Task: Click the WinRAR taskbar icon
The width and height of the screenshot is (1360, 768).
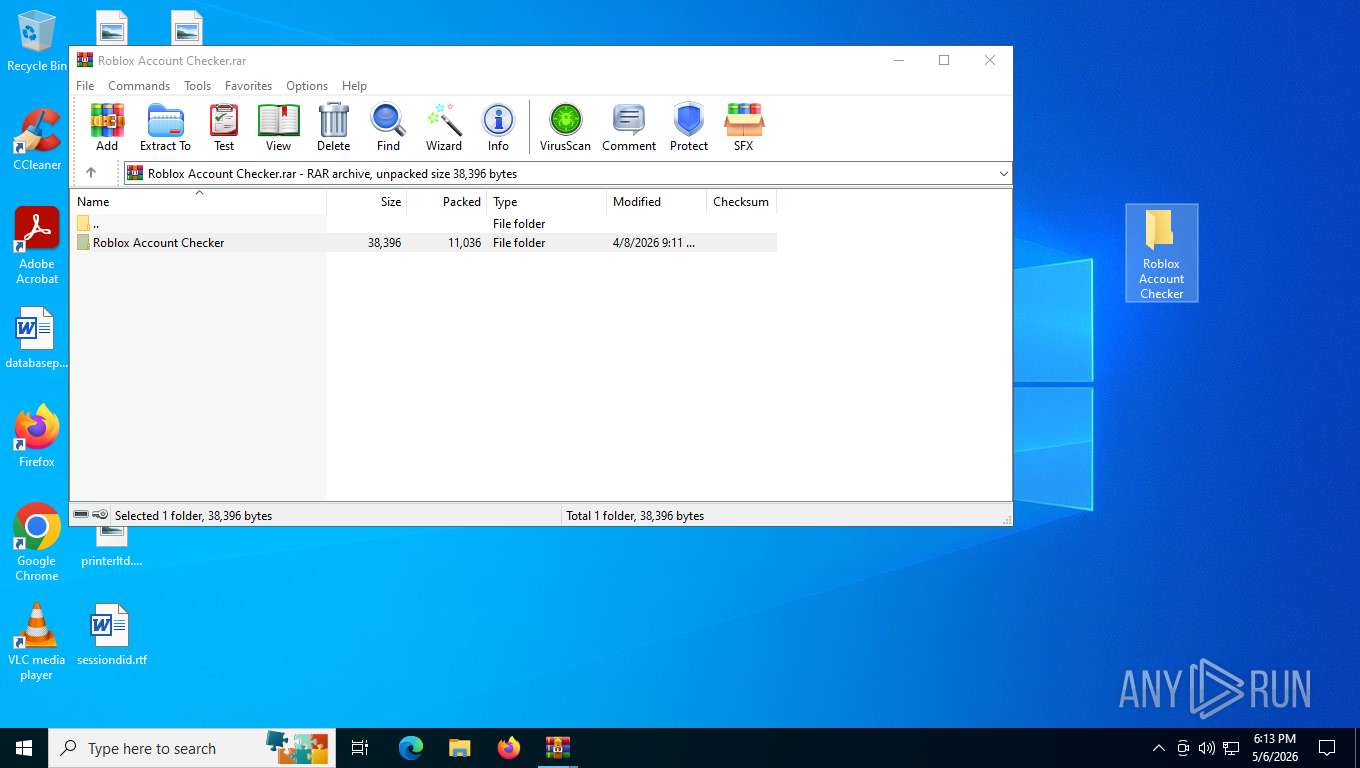Action: [x=558, y=748]
